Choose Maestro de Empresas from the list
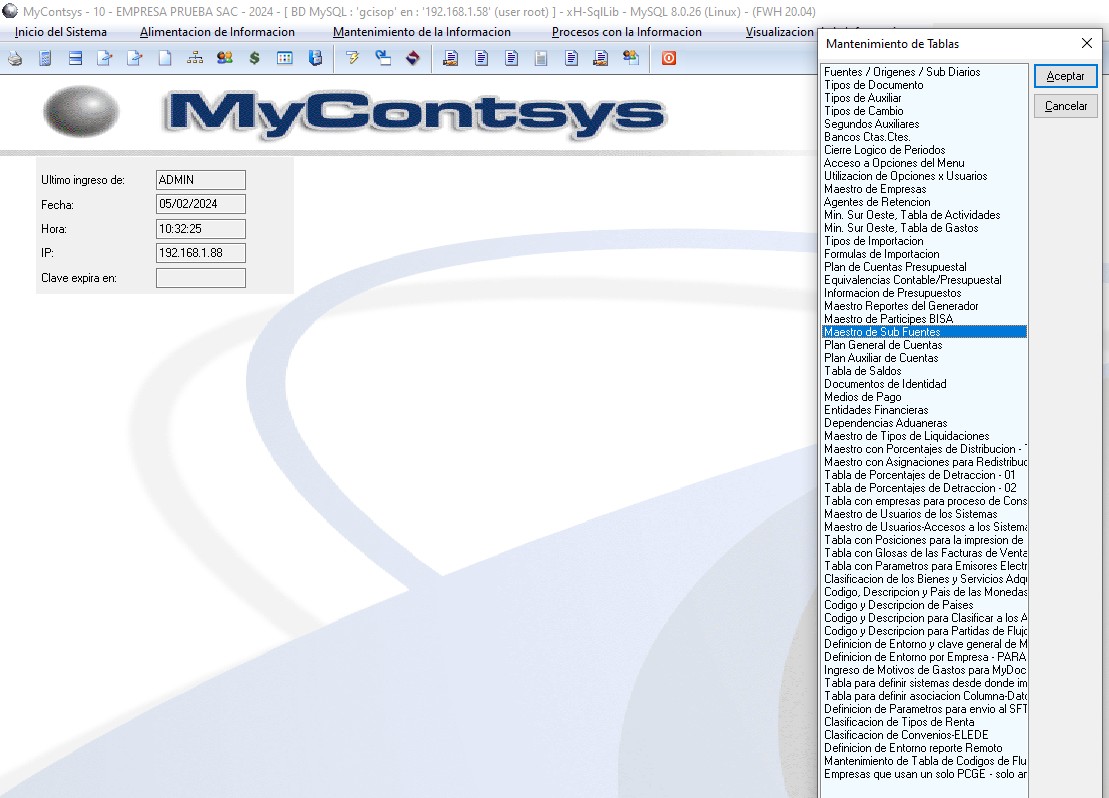This screenshot has height=798, width=1109. pos(875,189)
